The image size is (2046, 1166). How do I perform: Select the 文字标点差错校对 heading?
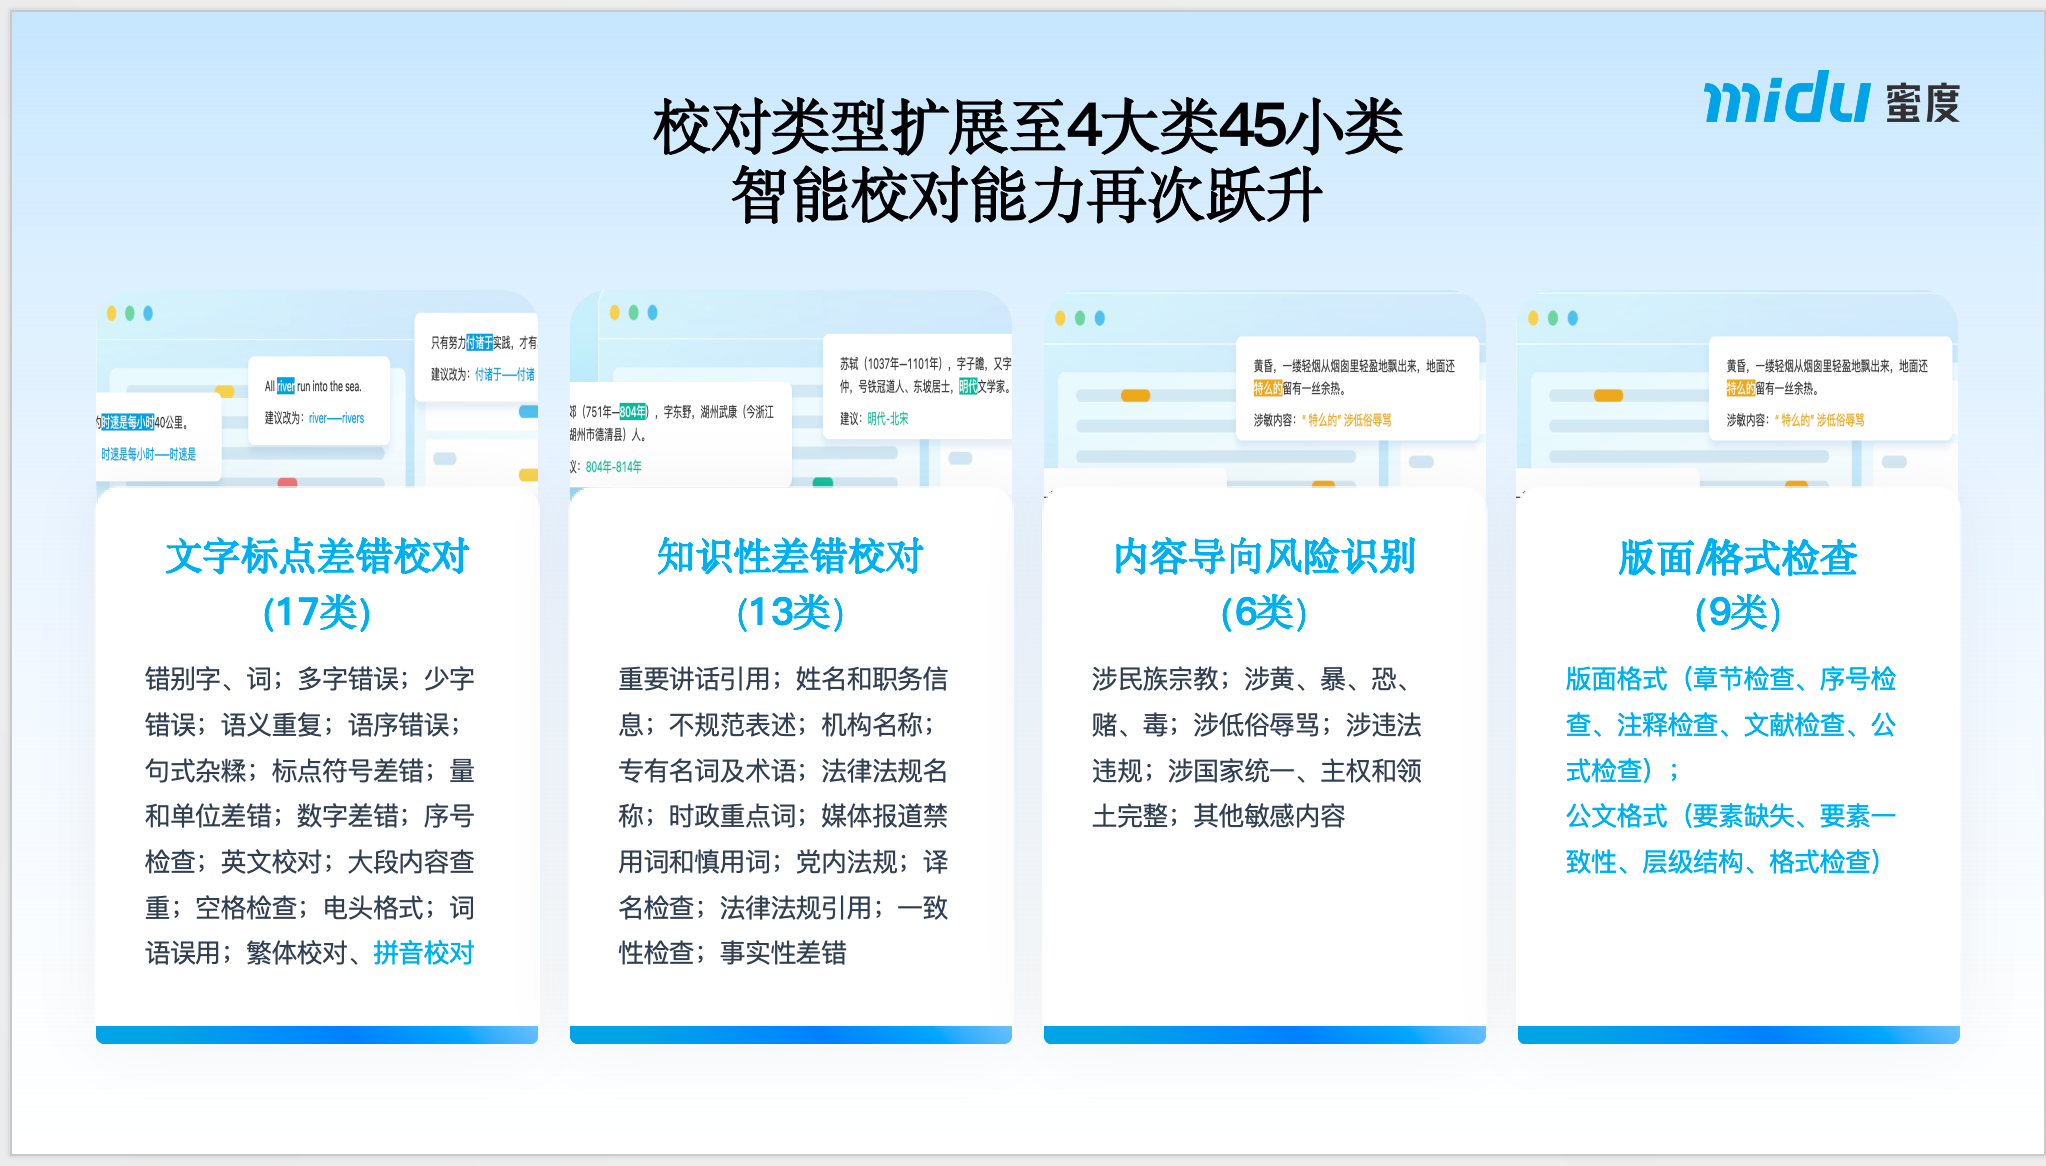coord(317,557)
